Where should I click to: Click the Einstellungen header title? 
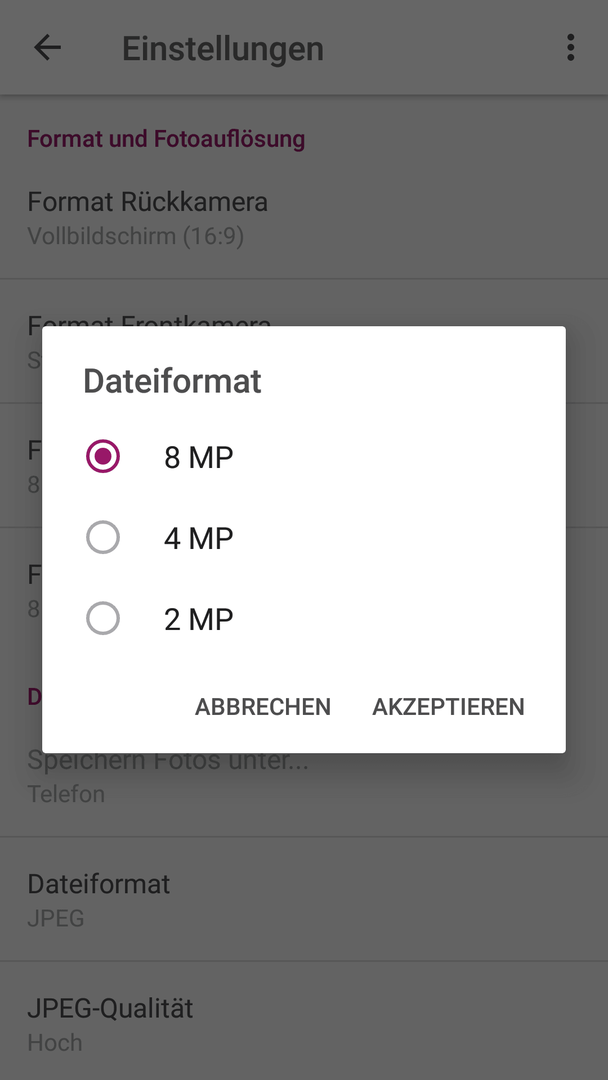coord(222,49)
